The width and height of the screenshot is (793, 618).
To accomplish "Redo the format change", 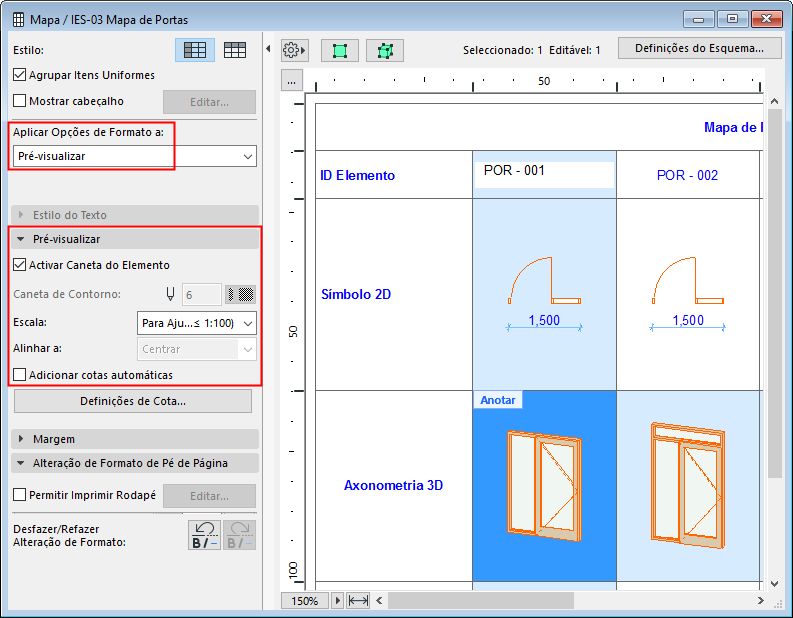I will [239, 535].
